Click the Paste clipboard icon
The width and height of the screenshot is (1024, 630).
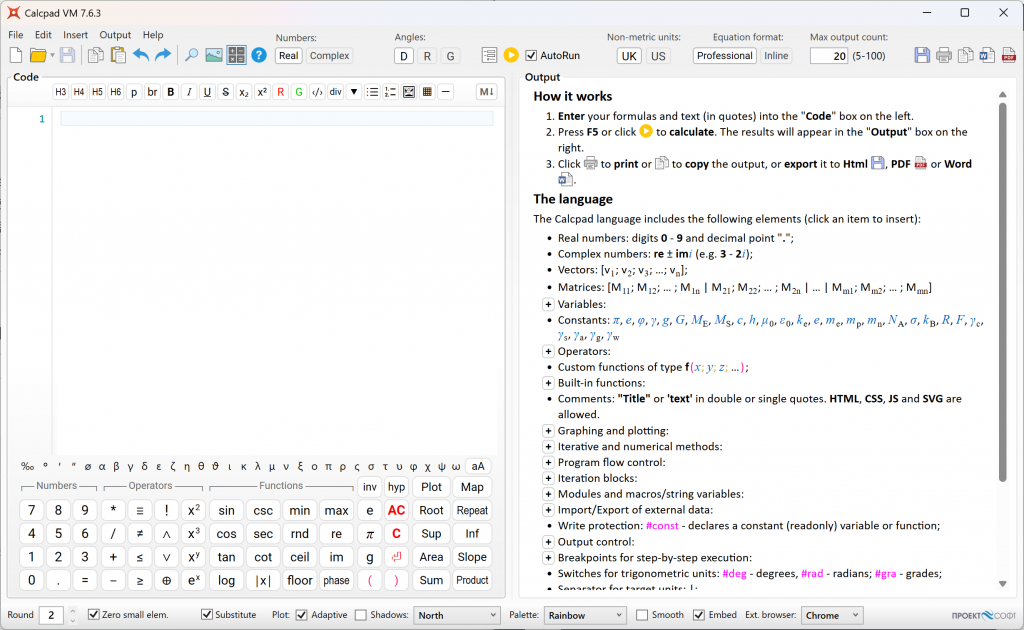tap(118, 55)
